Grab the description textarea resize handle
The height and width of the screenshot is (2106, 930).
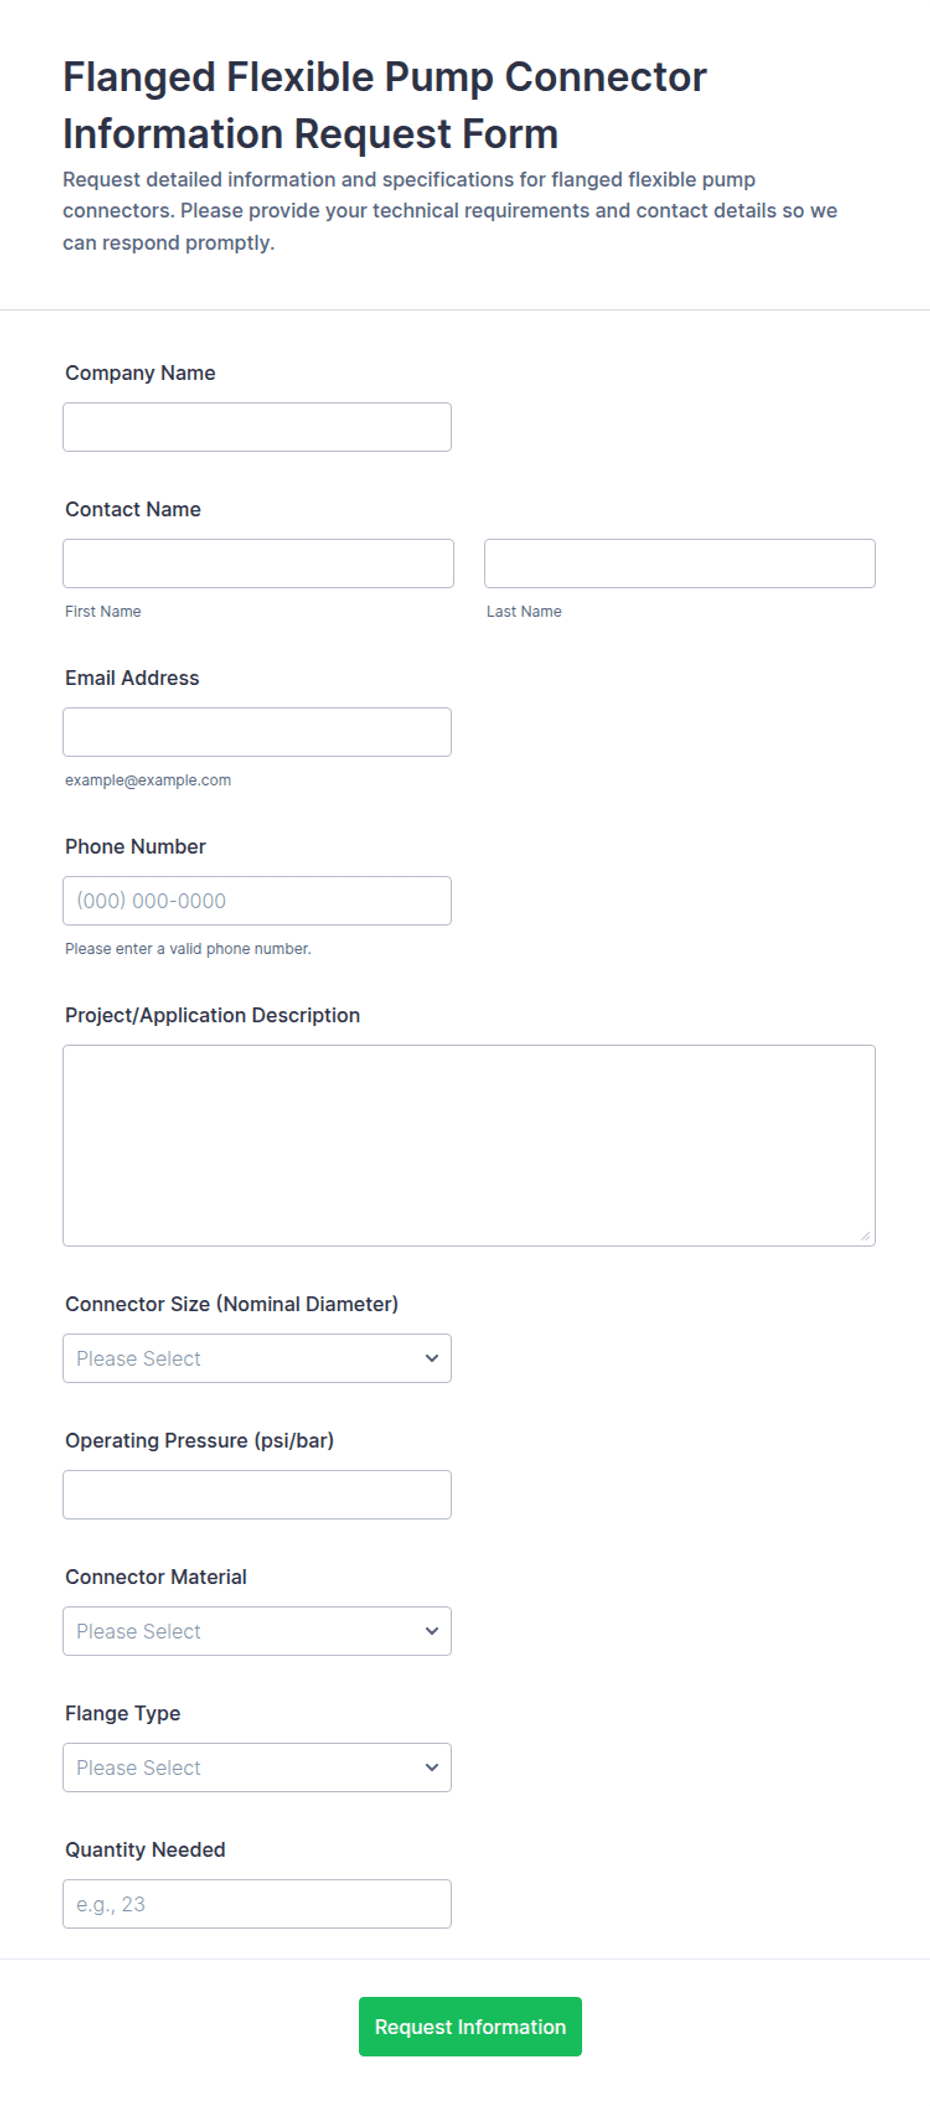pyautogui.click(x=866, y=1237)
